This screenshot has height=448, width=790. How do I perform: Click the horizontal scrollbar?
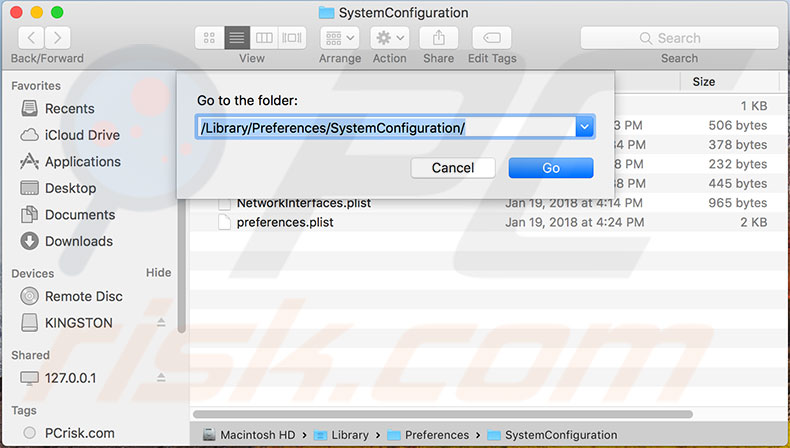coord(442,414)
